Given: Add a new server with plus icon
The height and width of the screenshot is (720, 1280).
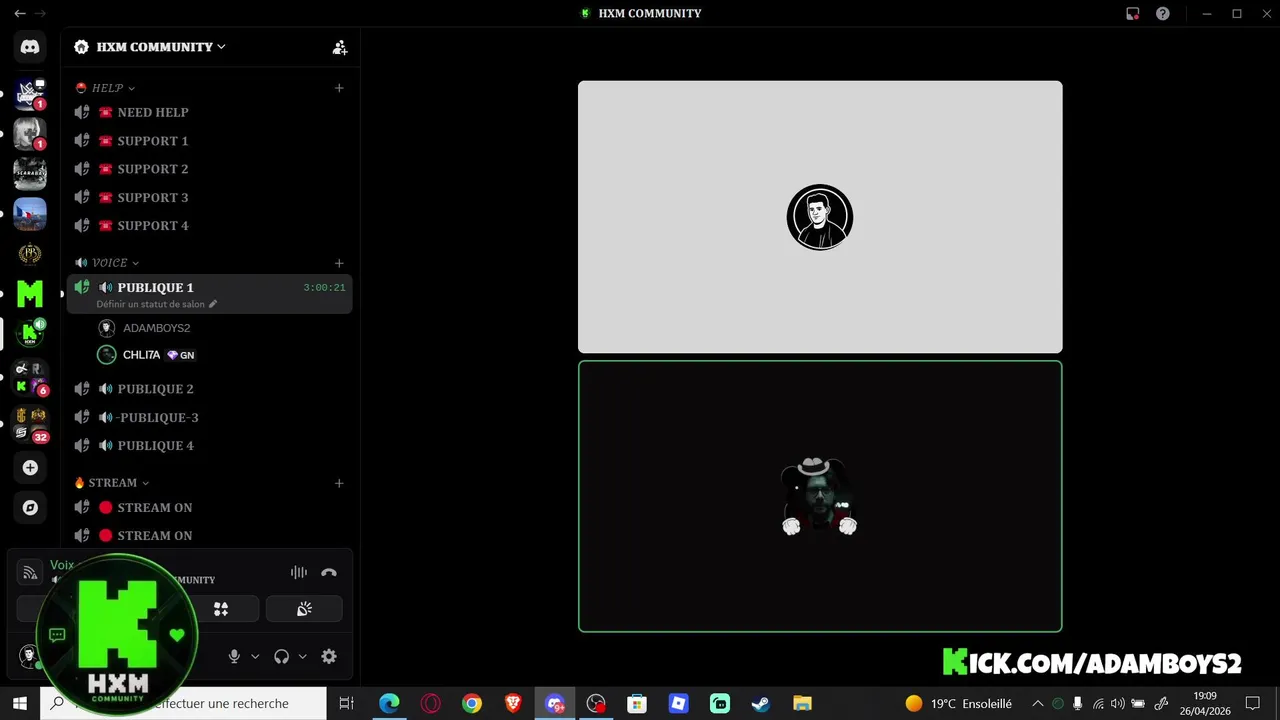Looking at the screenshot, I should pyautogui.click(x=30, y=467).
